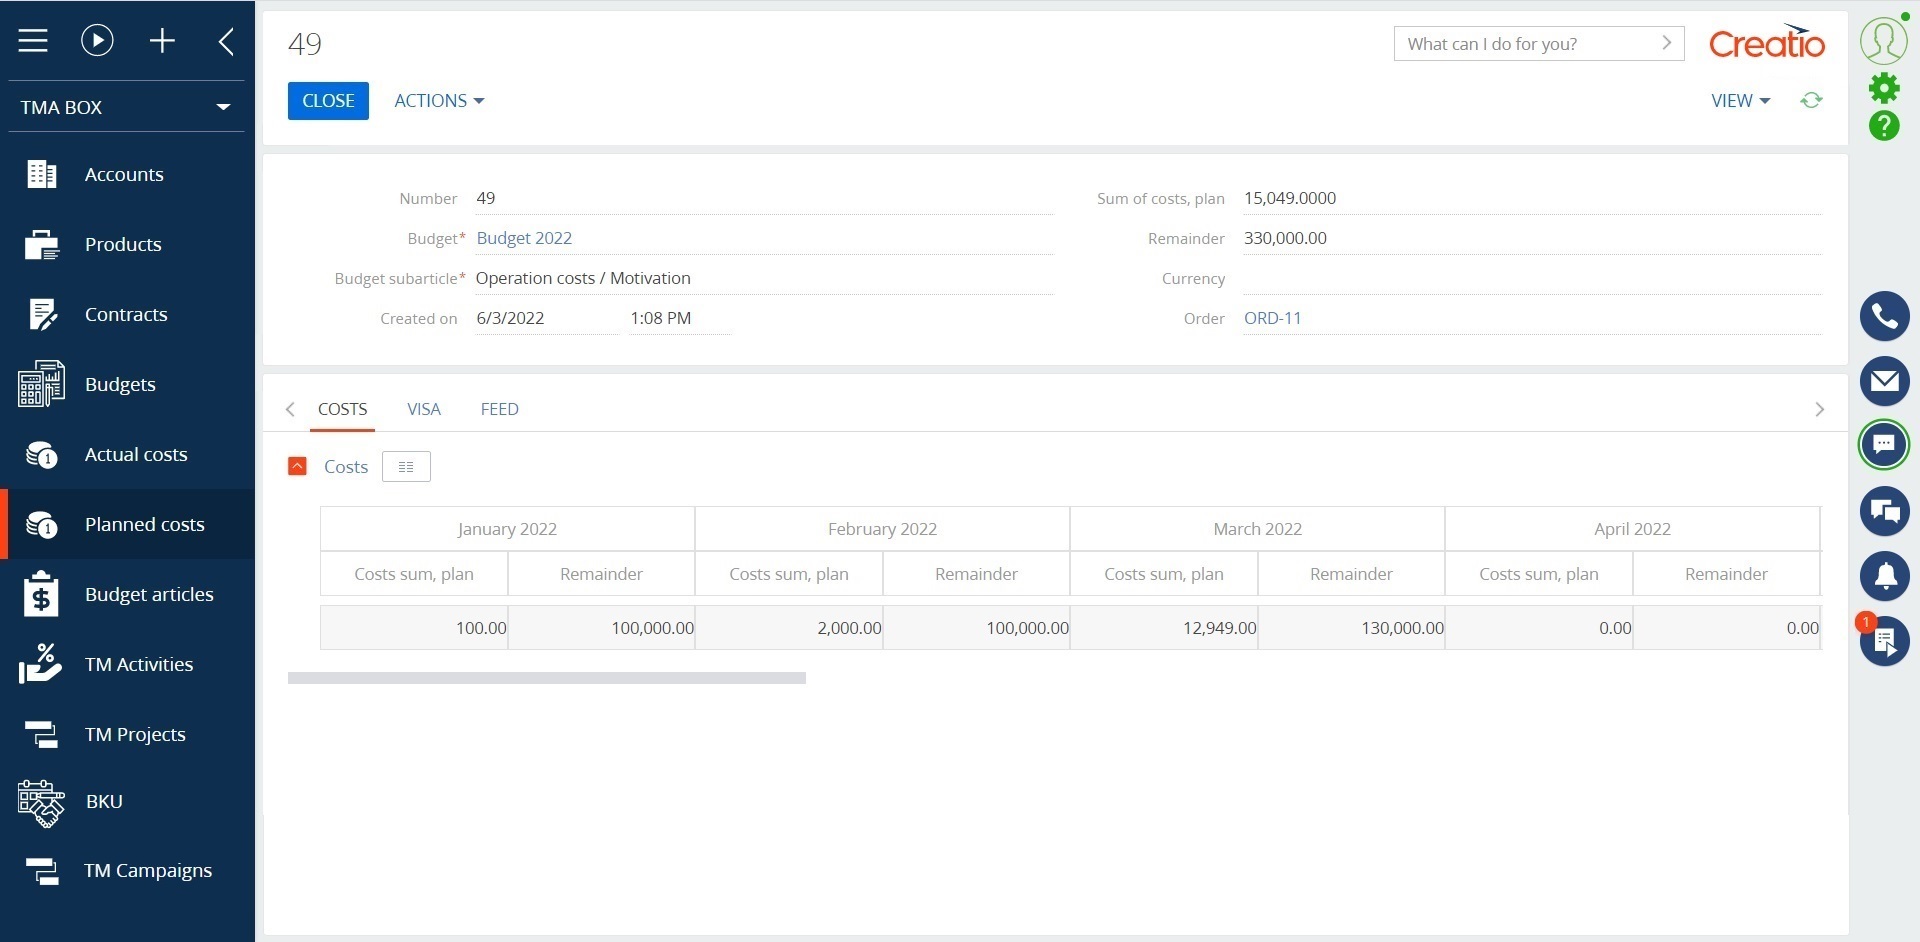Refresh the record with the refresh icon
Screen dimensions: 1920x942
click(1811, 100)
